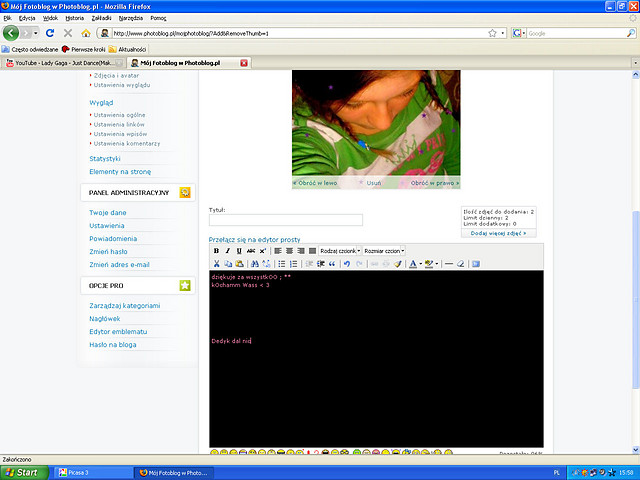Cut selection with scissors icon
The image size is (640, 480).
[216, 264]
